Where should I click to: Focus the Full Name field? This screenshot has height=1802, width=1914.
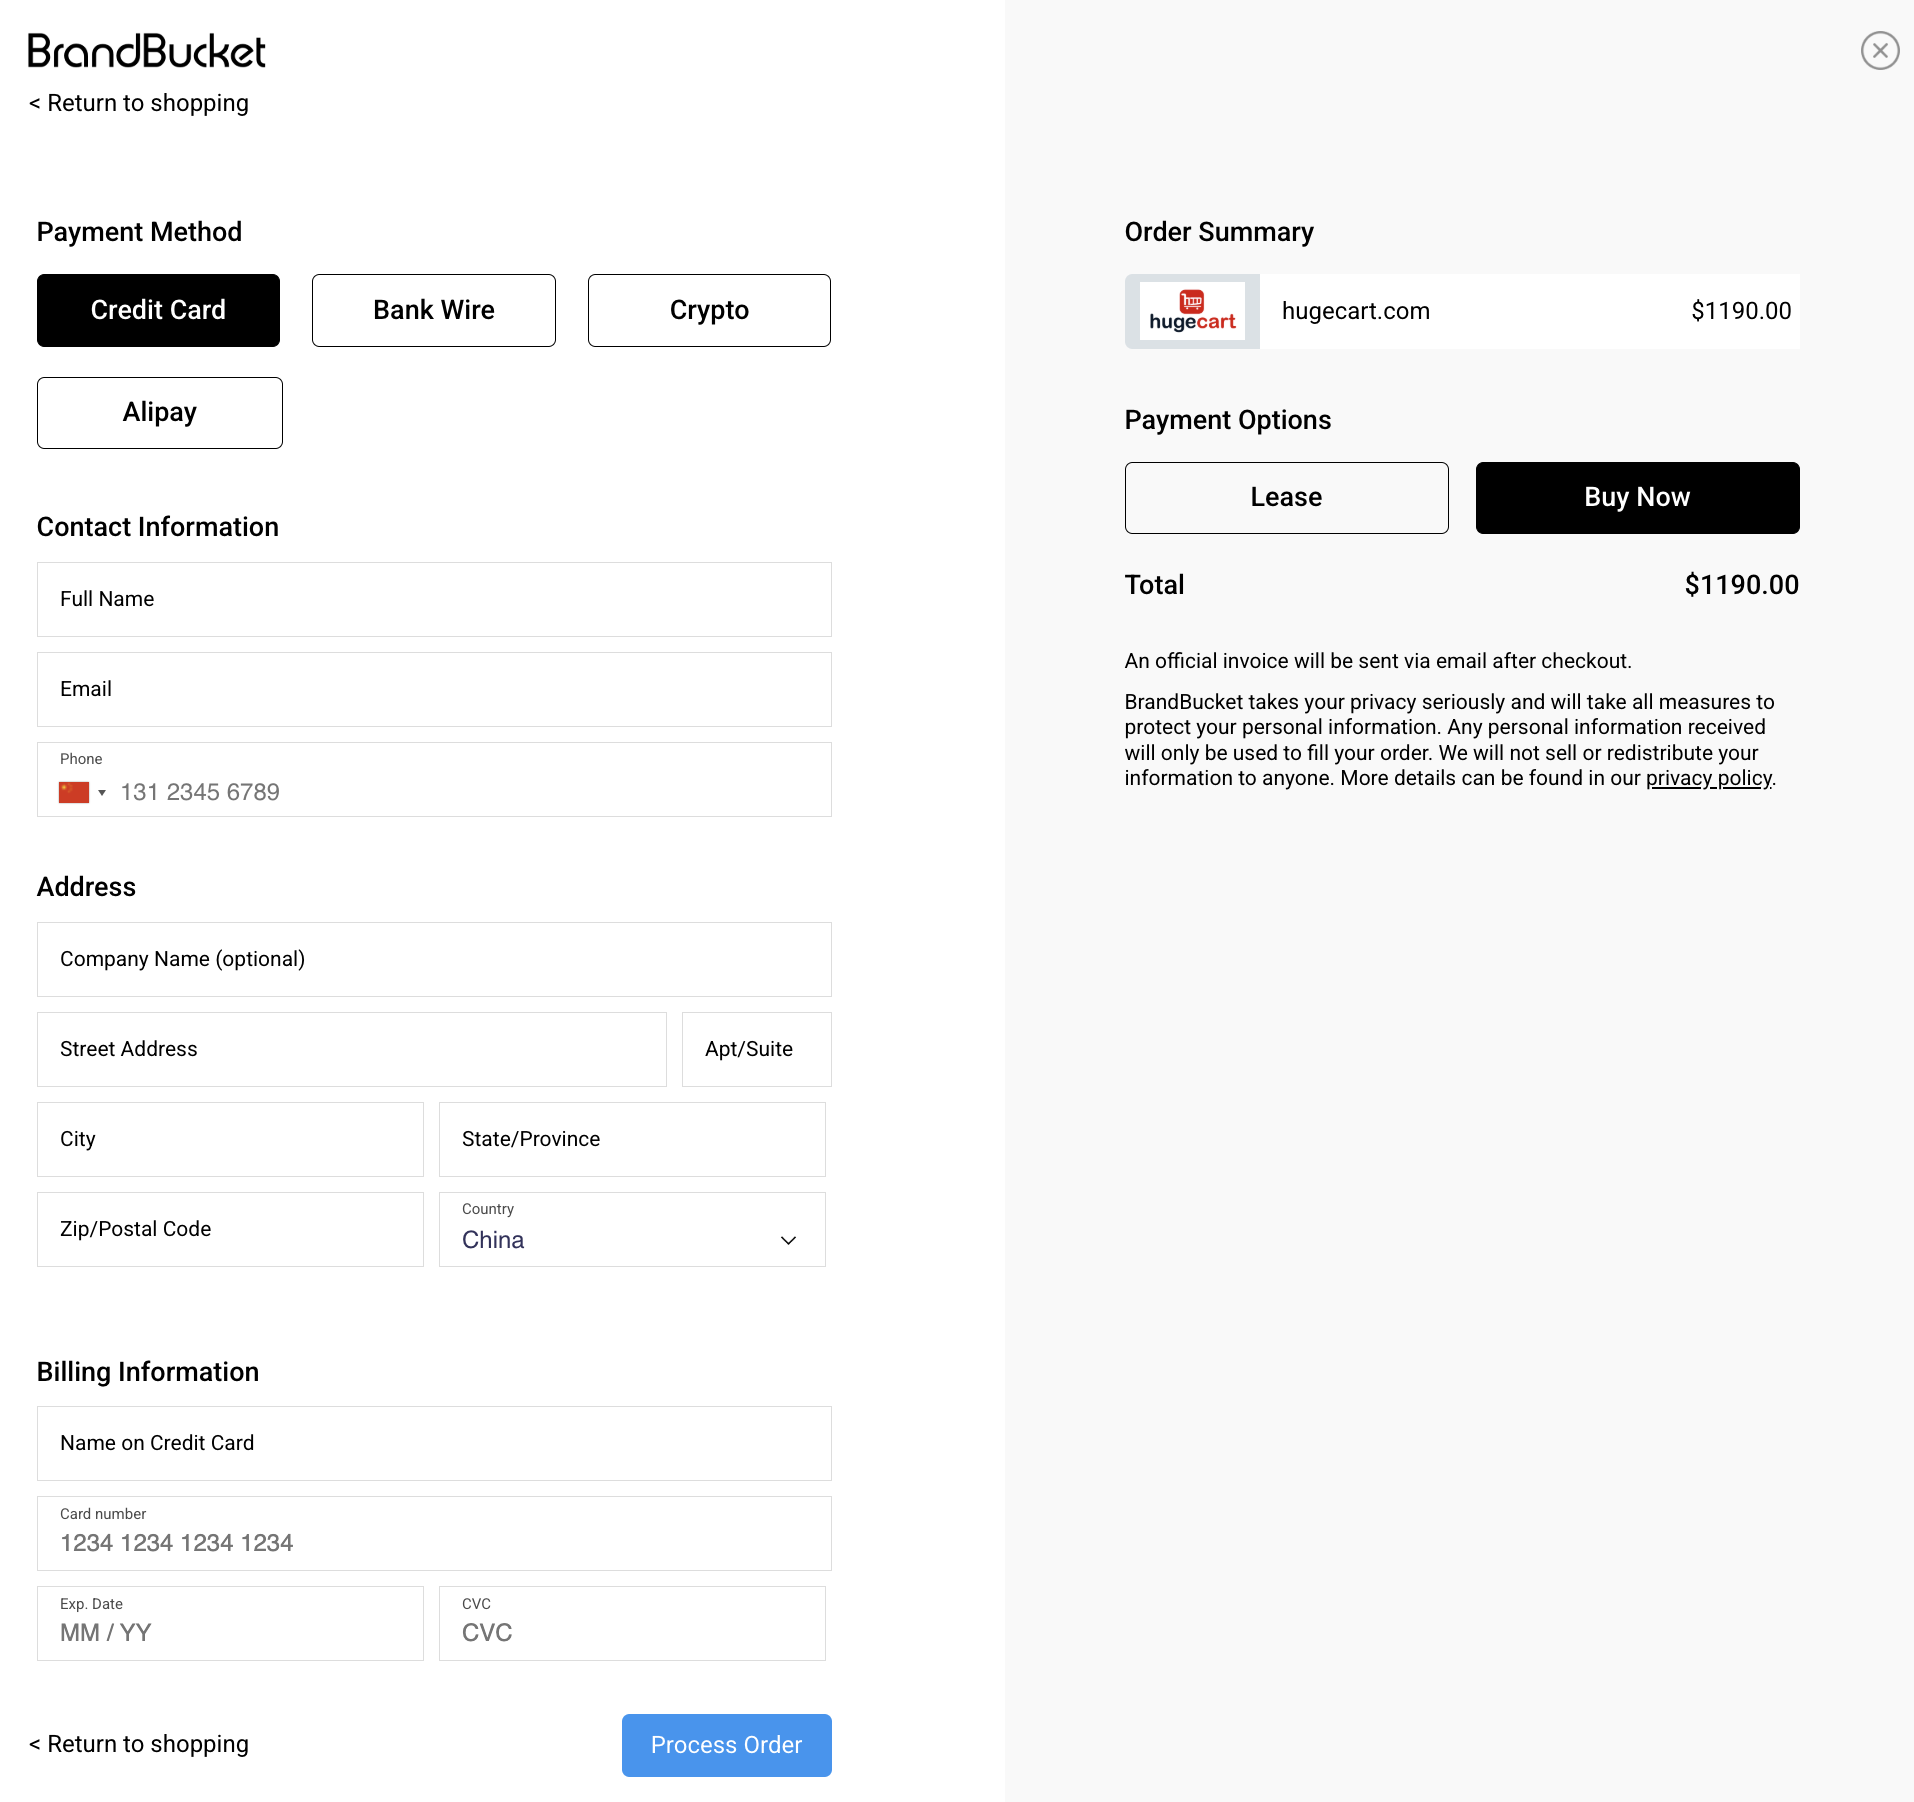(434, 599)
